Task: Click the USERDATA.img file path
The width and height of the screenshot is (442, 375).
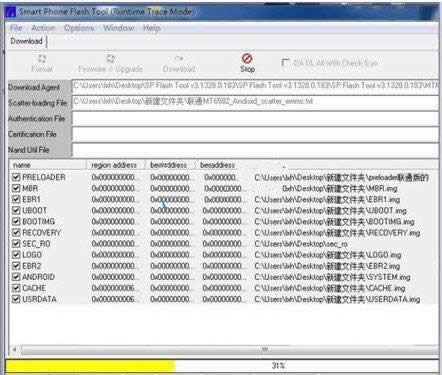Action: point(337,299)
